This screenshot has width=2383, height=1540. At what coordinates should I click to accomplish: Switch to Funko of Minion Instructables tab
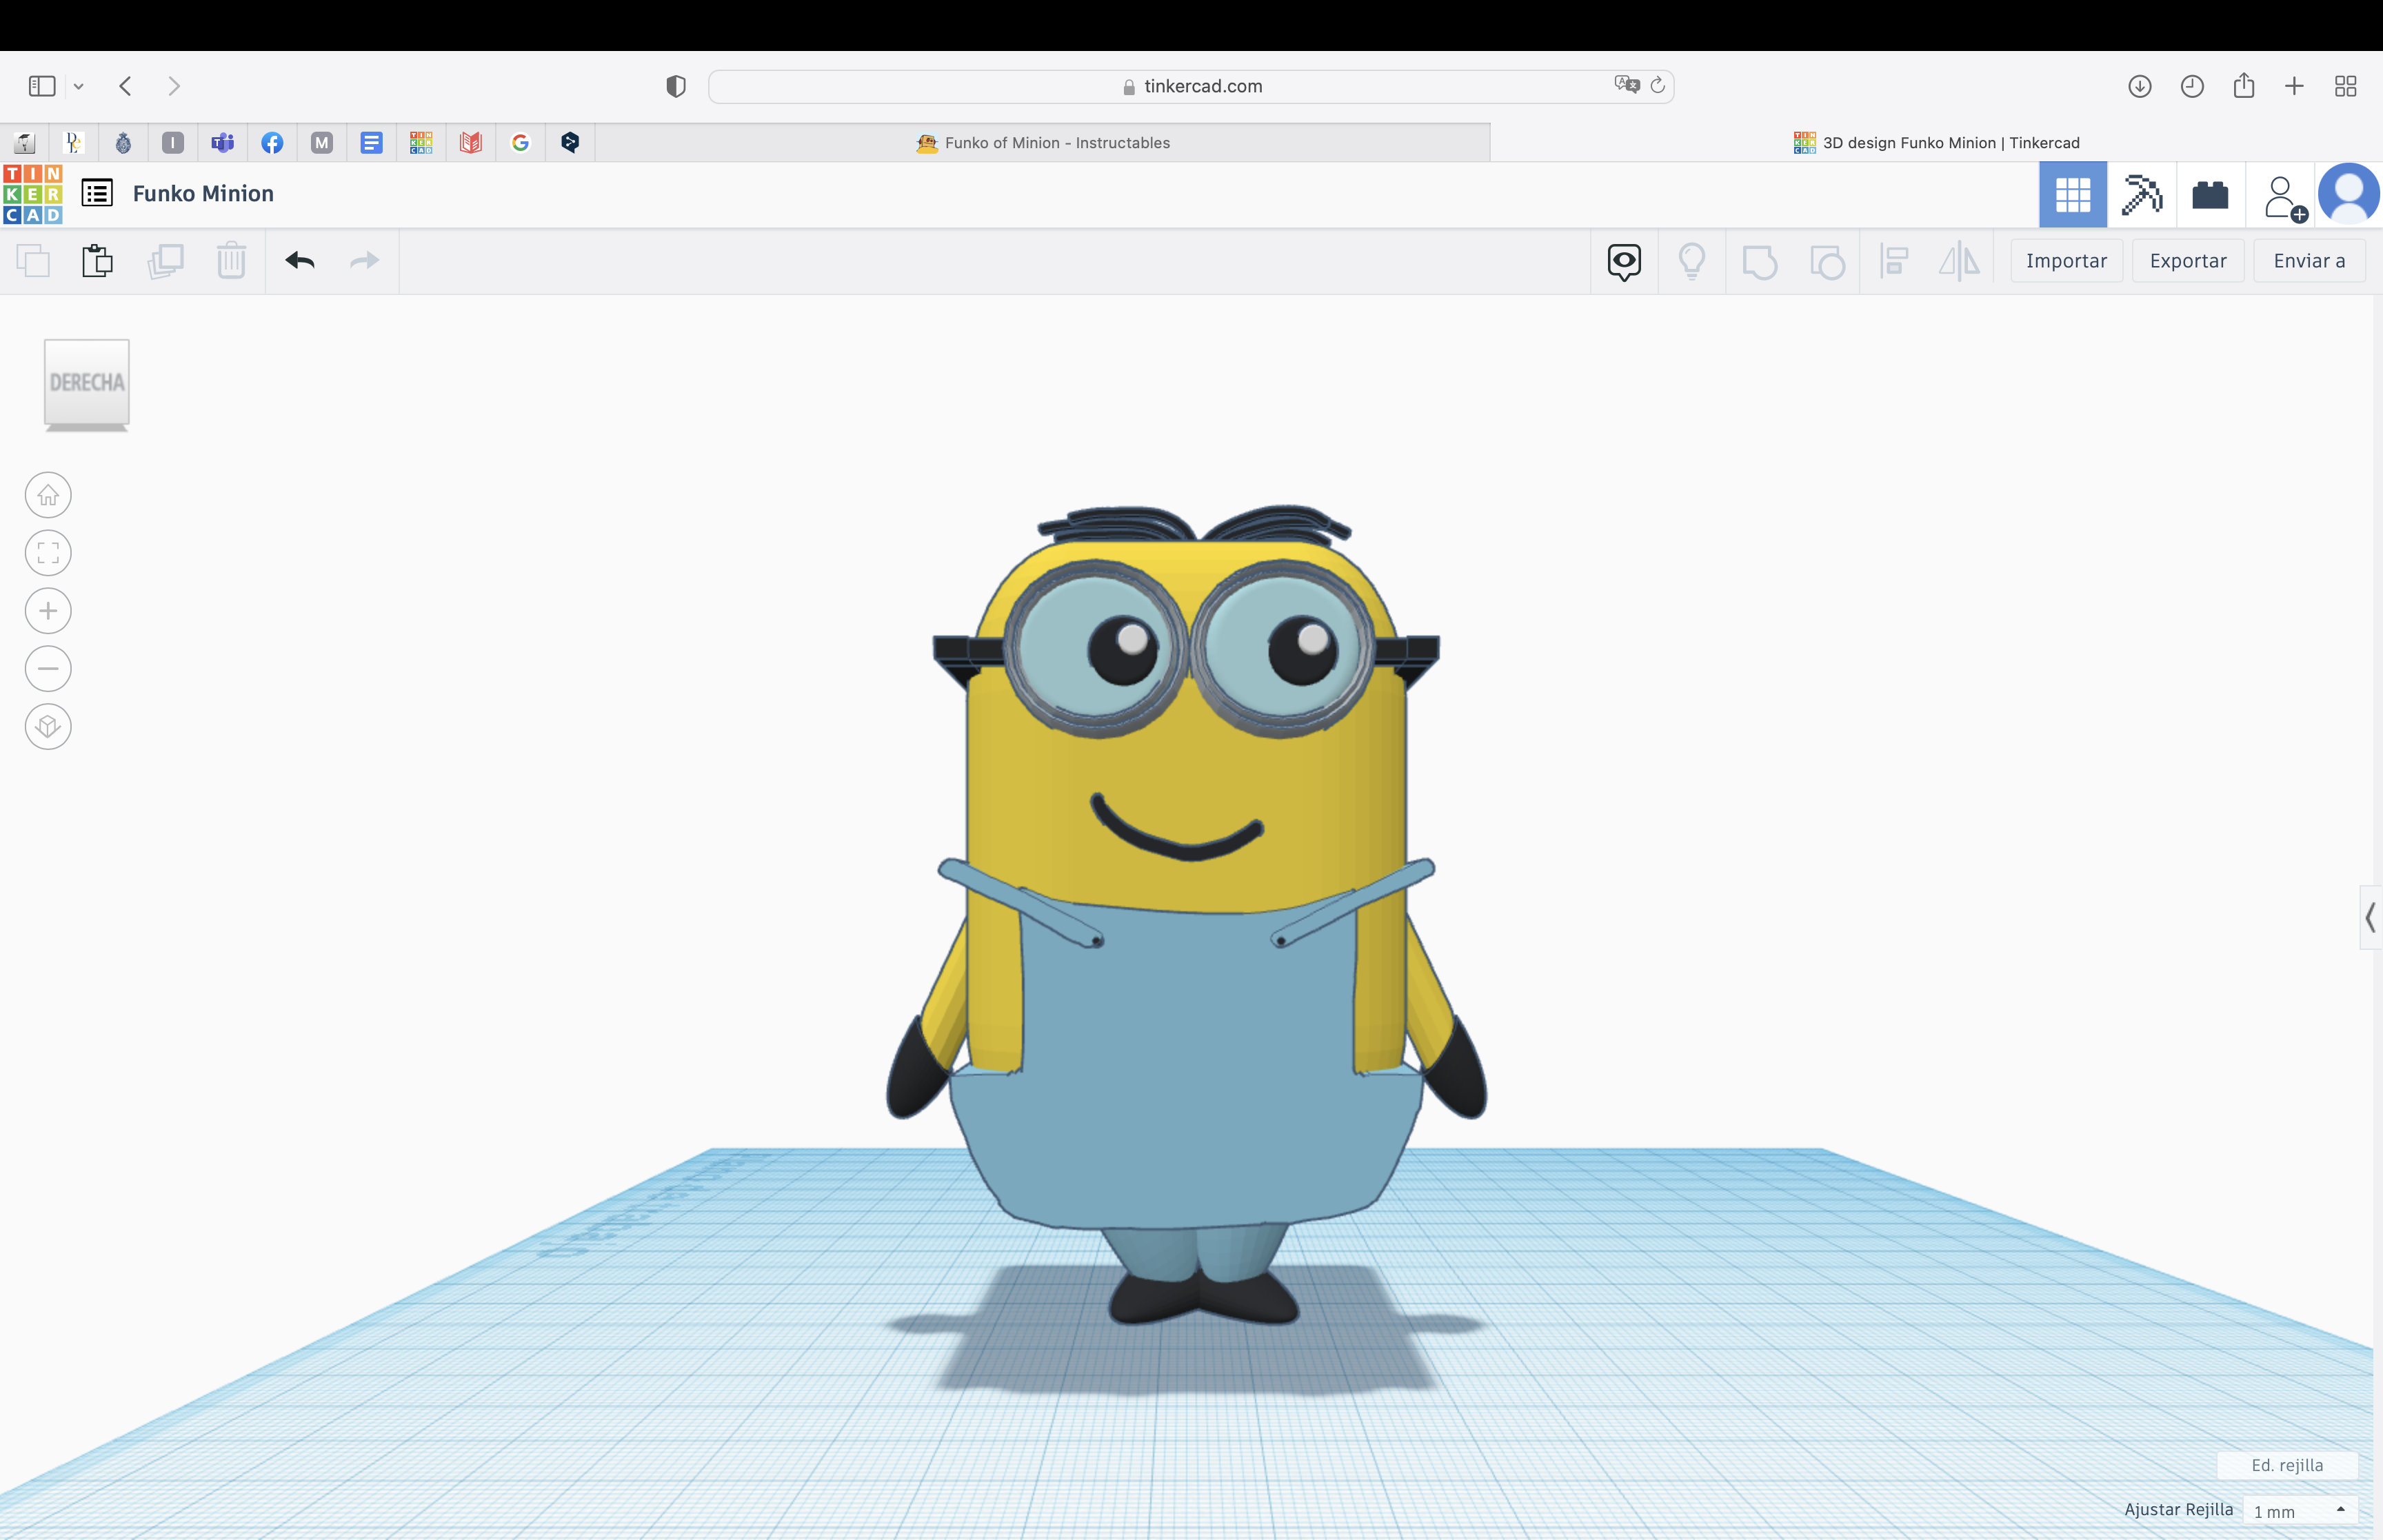[x=1043, y=143]
